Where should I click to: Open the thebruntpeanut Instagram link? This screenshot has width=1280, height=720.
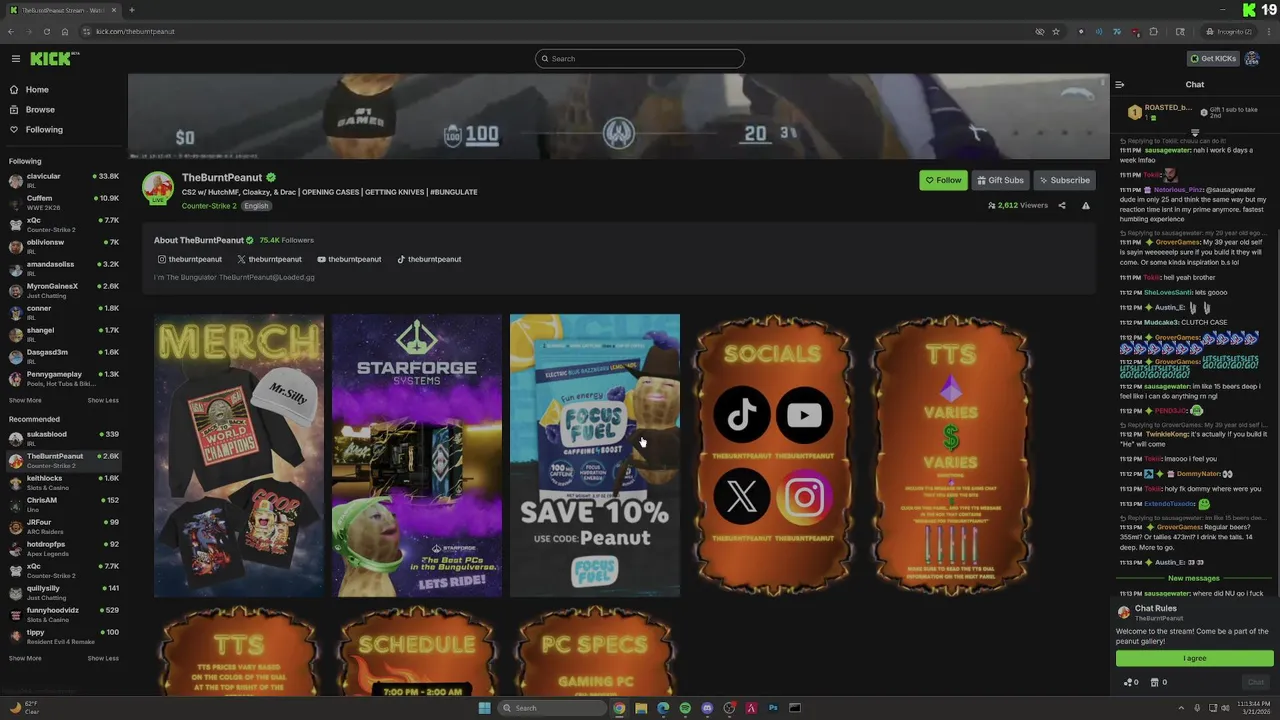click(190, 259)
